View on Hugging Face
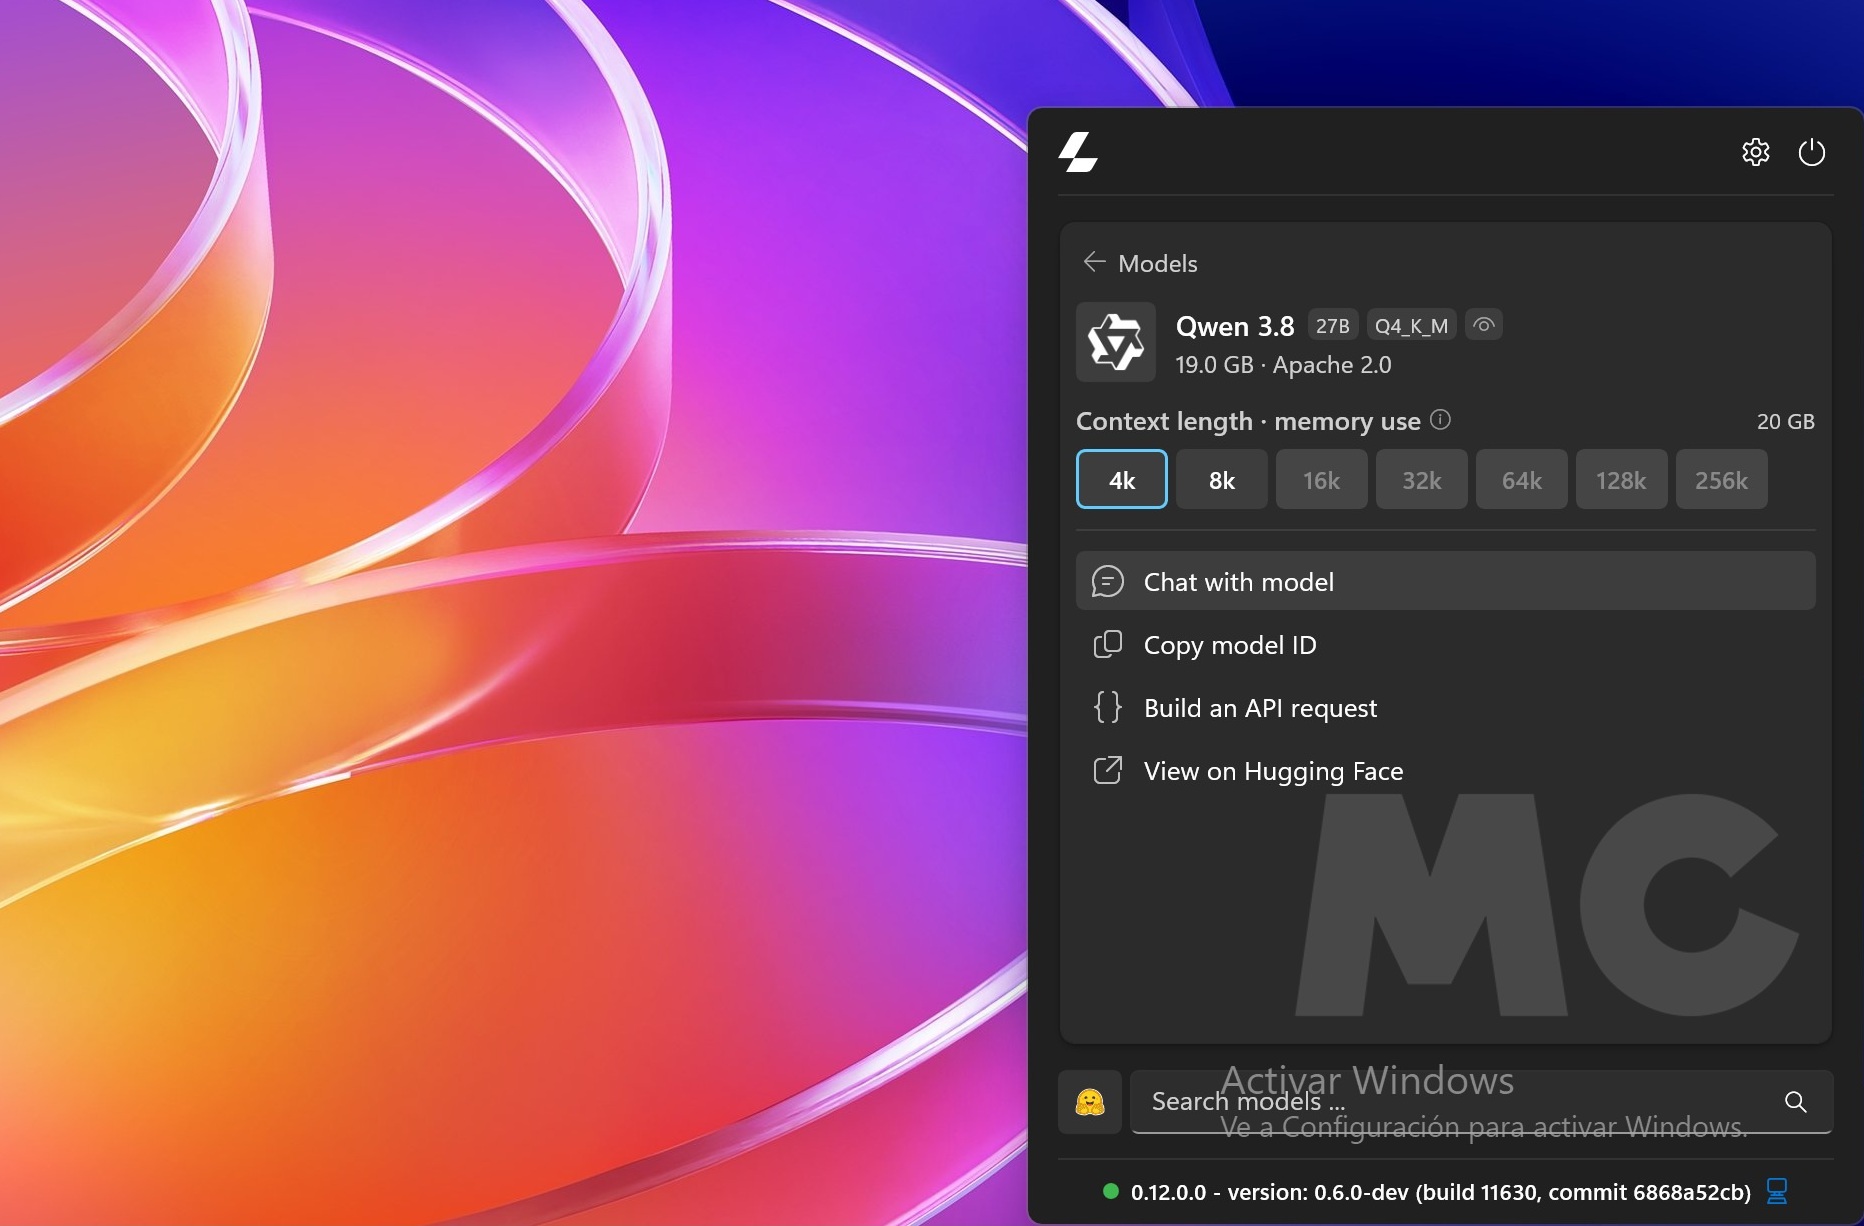1864x1226 pixels. [x=1446, y=771]
